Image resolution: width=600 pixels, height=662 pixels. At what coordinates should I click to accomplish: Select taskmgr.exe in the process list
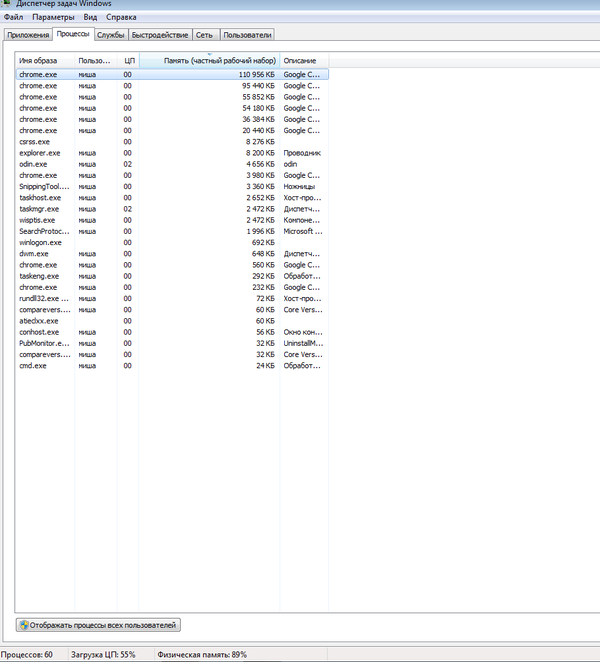point(40,209)
